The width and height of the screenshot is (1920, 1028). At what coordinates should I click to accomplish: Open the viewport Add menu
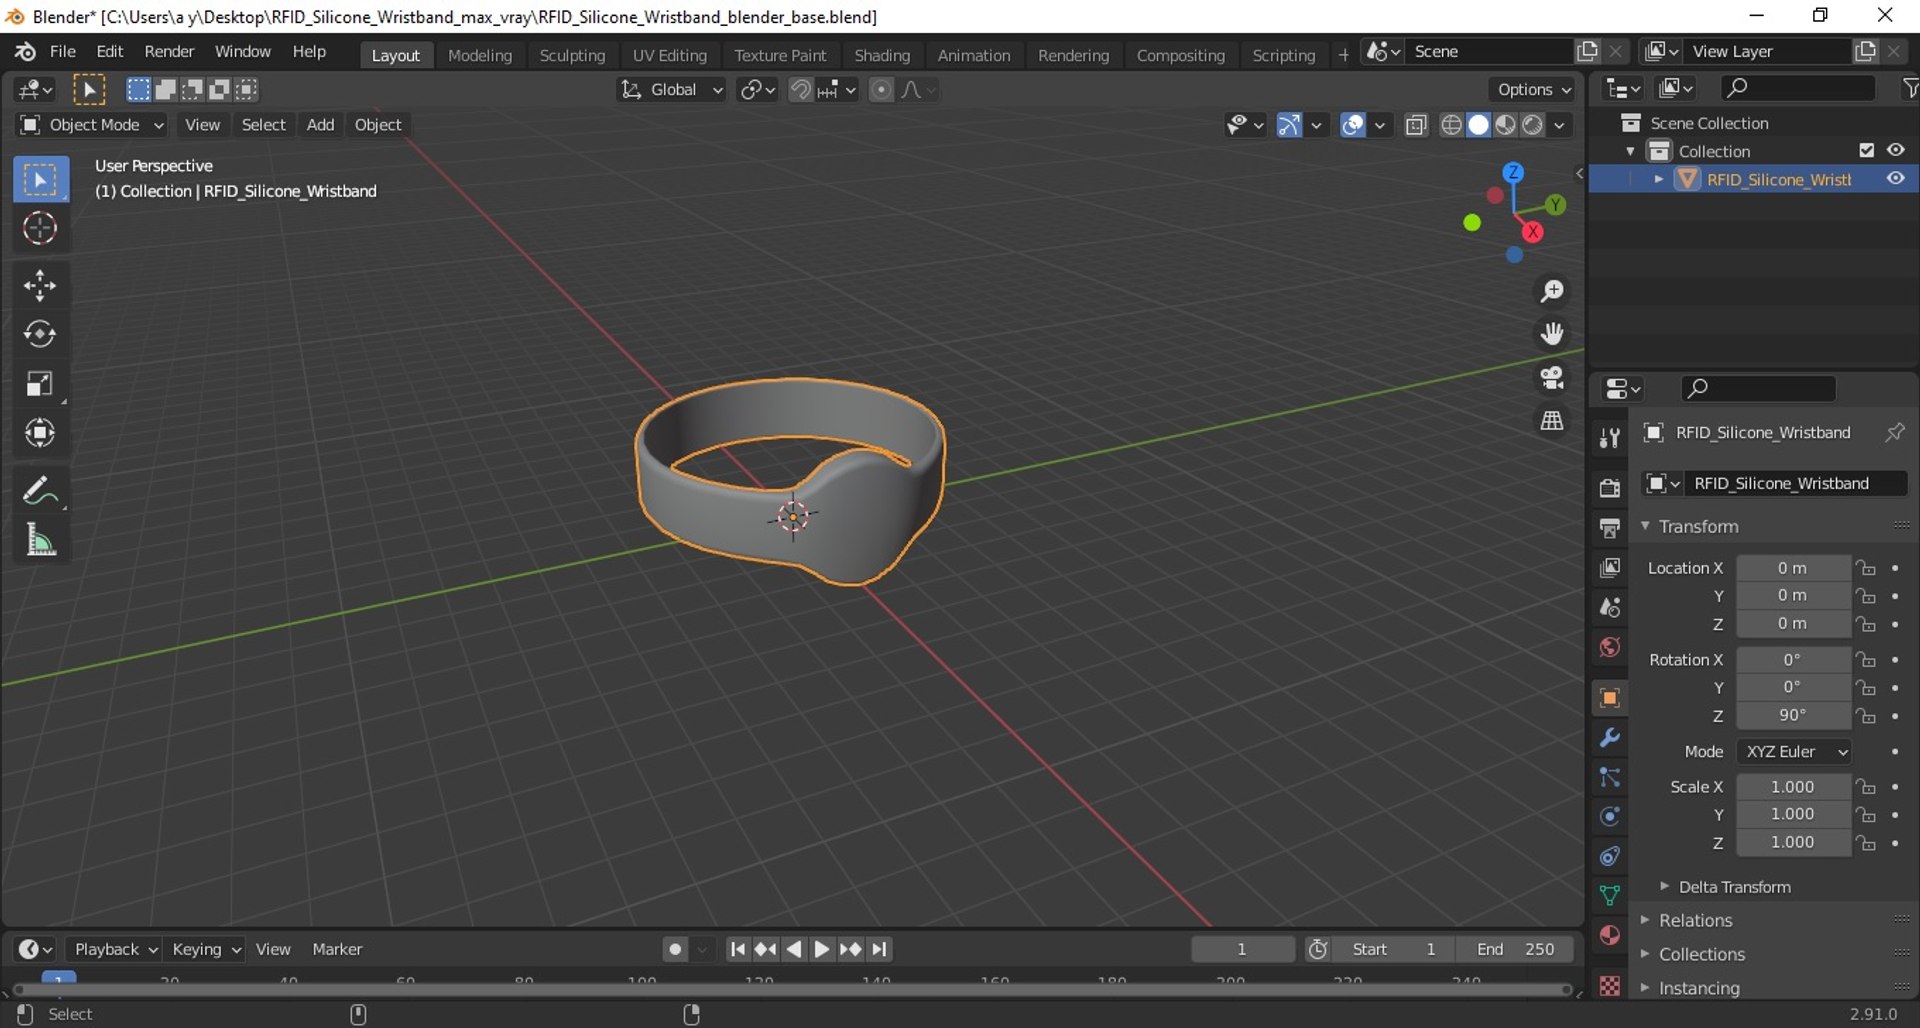(320, 125)
